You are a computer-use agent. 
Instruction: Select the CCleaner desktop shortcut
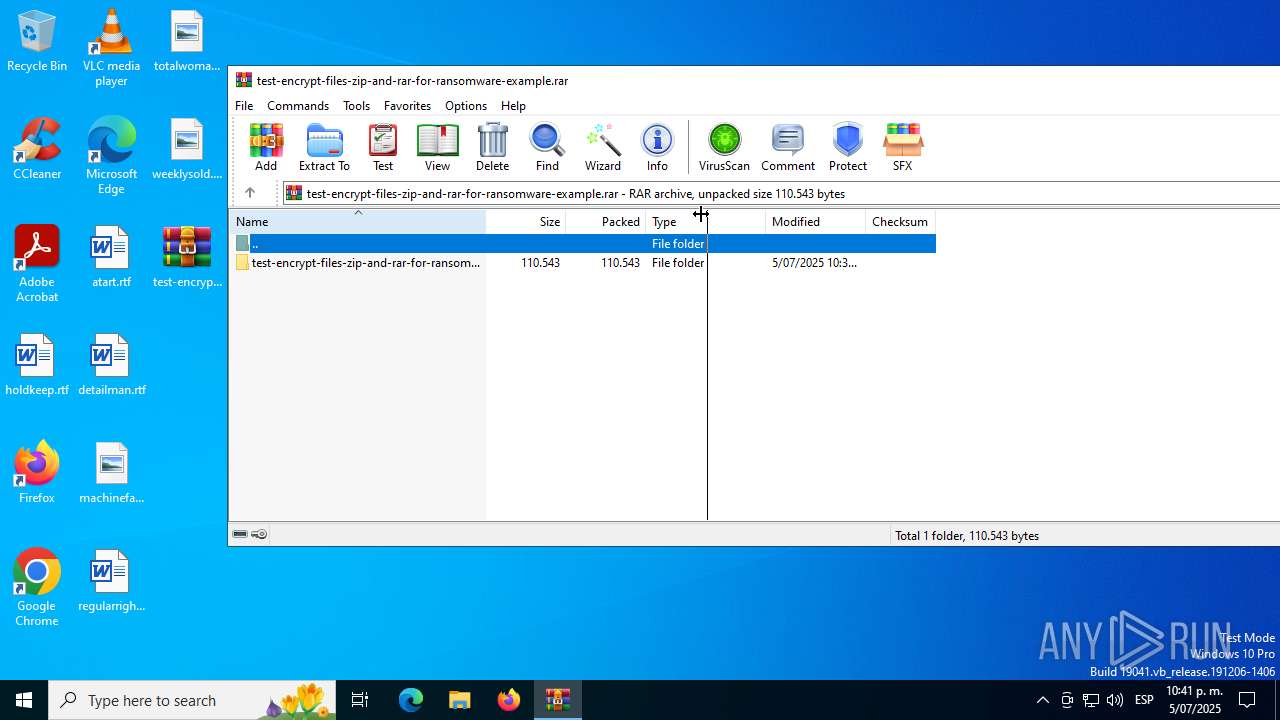click(37, 150)
